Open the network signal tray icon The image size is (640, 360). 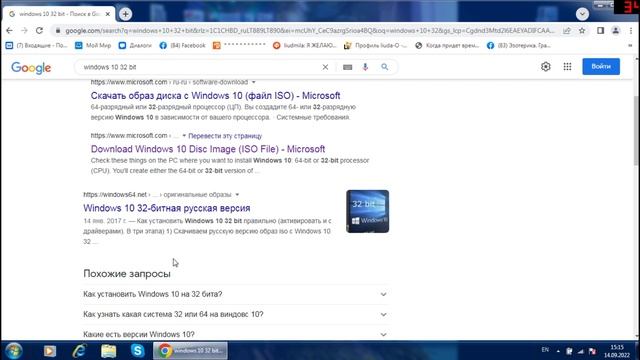pos(581,351)
